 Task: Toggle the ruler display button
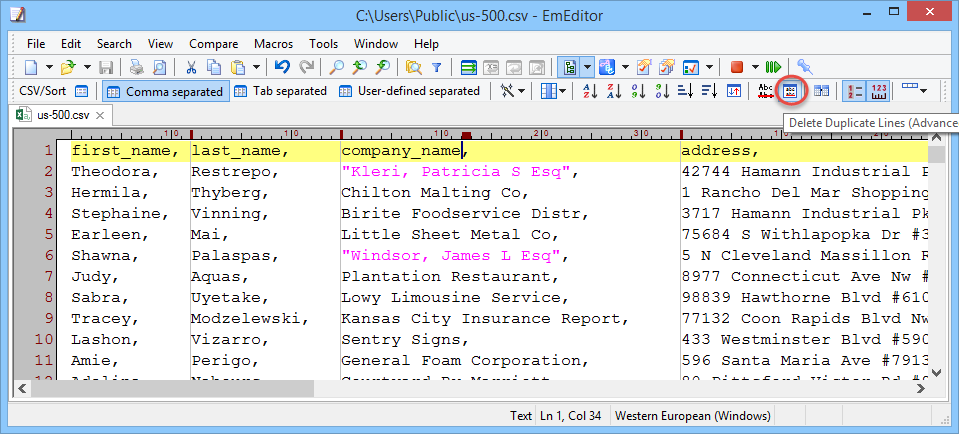(x=878, y=91)
